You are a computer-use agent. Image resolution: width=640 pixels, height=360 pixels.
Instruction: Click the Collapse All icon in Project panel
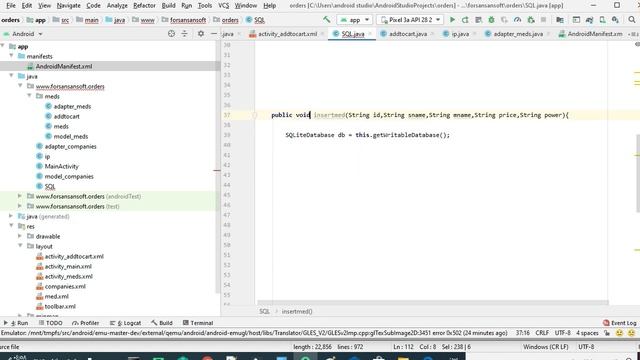[x=184, y=34]
